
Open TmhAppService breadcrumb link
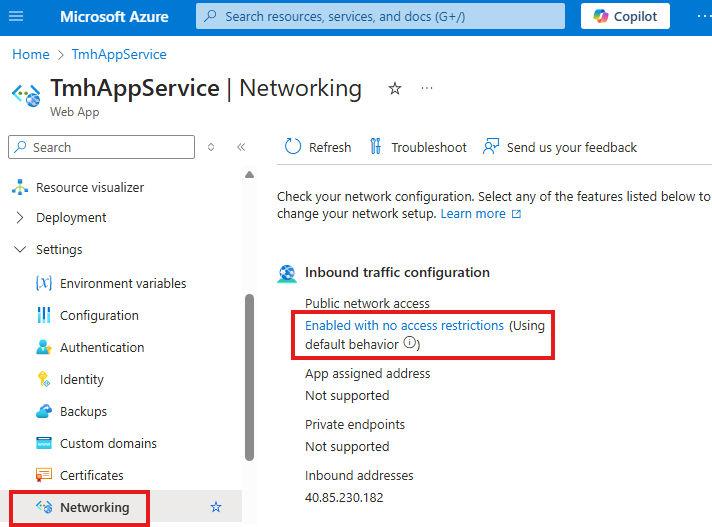[x=119, y=54]
